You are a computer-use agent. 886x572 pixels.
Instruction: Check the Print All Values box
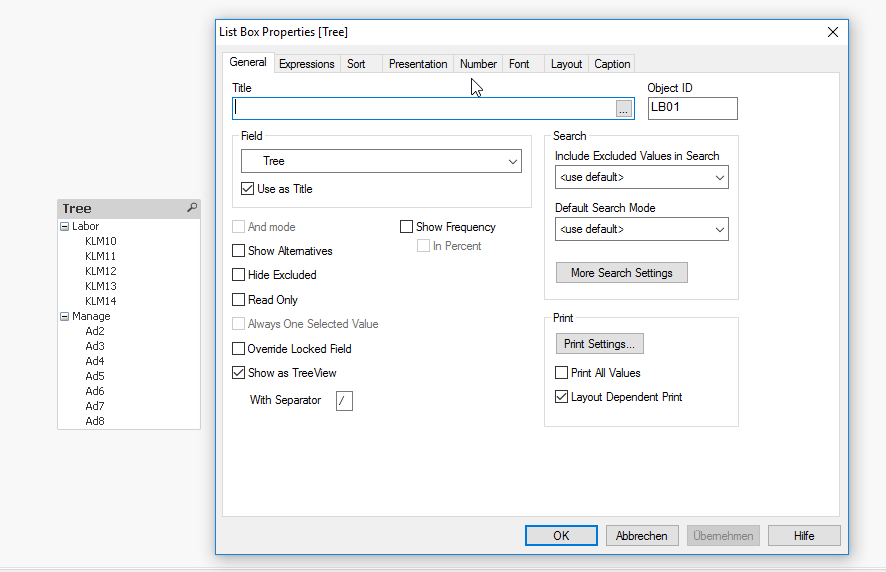pyautogui.click(x=562, y=373)
